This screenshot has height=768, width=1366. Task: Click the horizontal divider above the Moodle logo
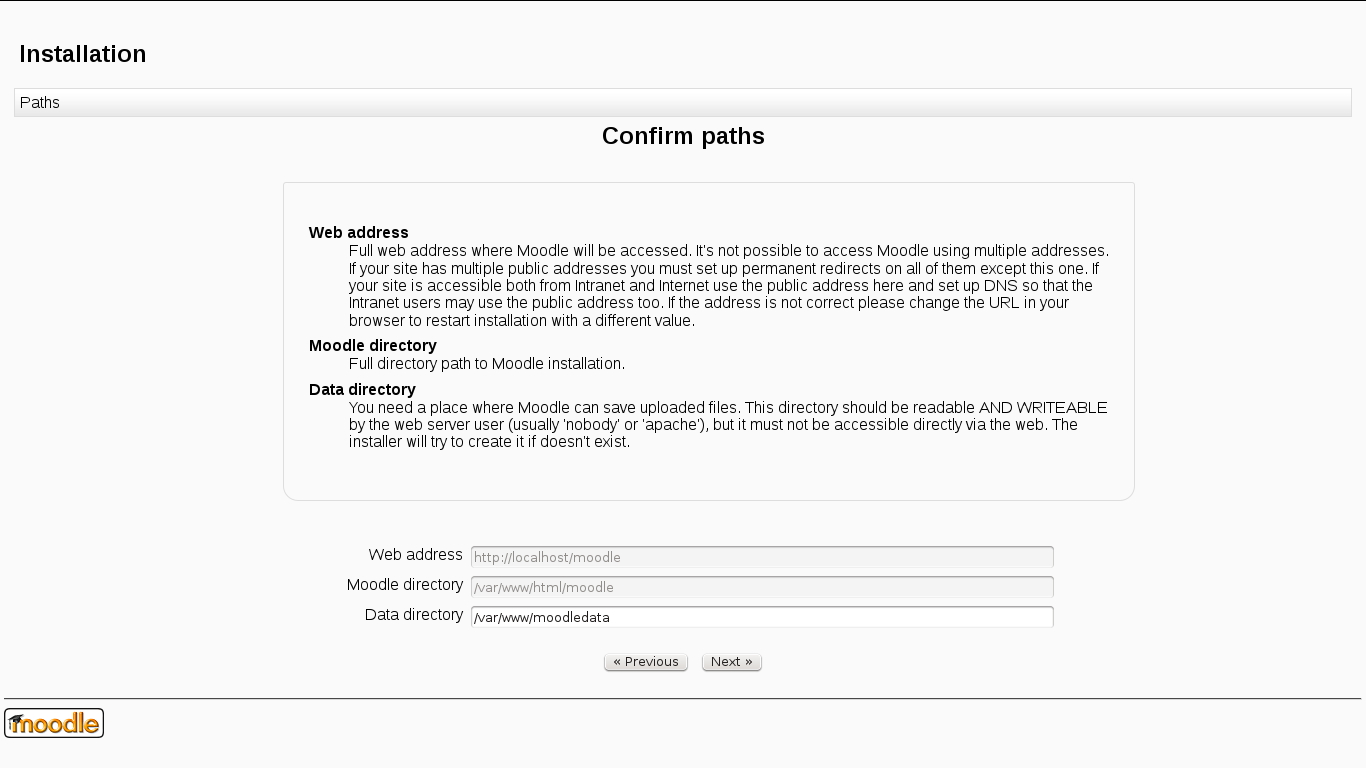click(683, 698)
